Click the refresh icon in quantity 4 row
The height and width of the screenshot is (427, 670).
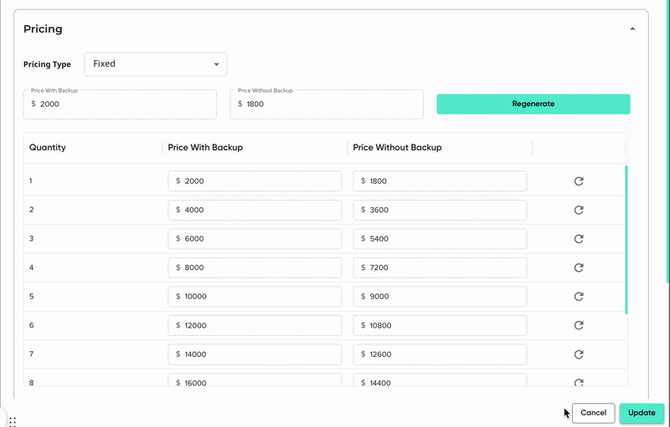tap(578, 268)
